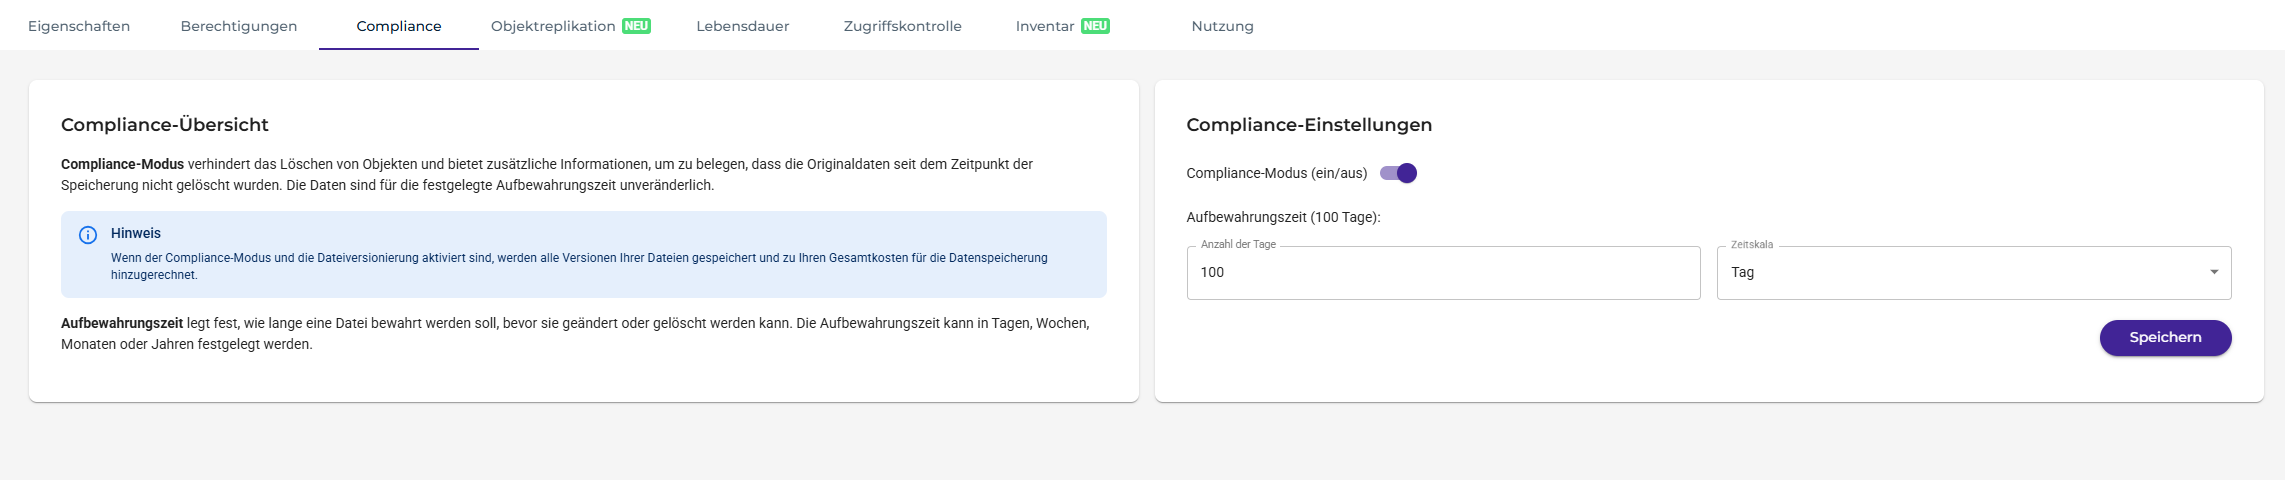Focus the Anzahl der Tage input field

(1442, 272)
